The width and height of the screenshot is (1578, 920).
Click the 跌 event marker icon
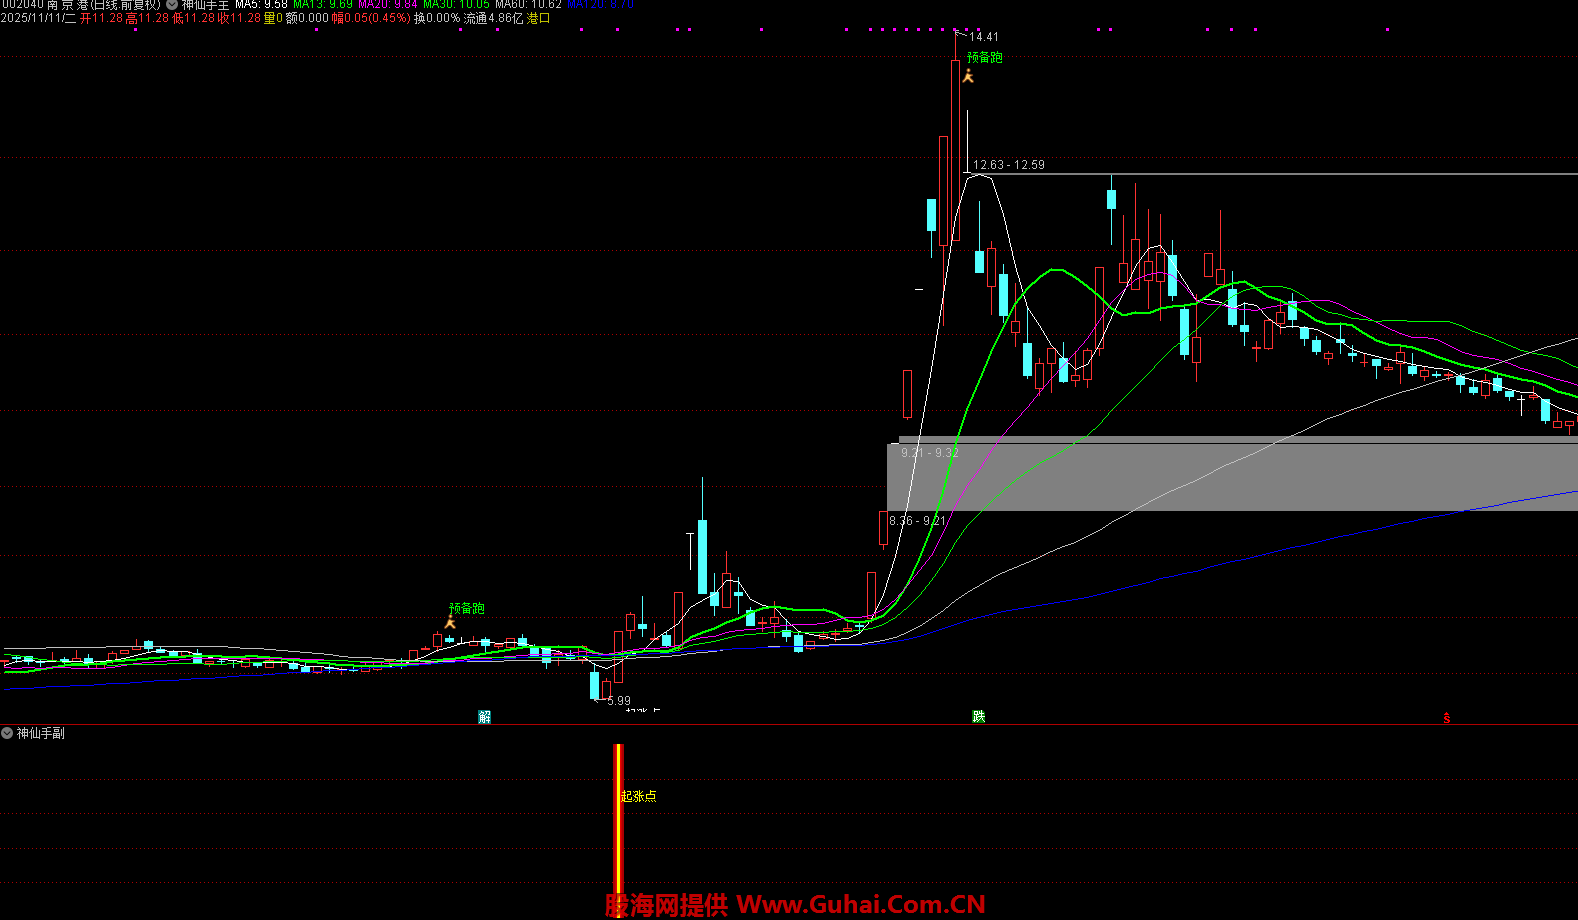tap(979, 716)
